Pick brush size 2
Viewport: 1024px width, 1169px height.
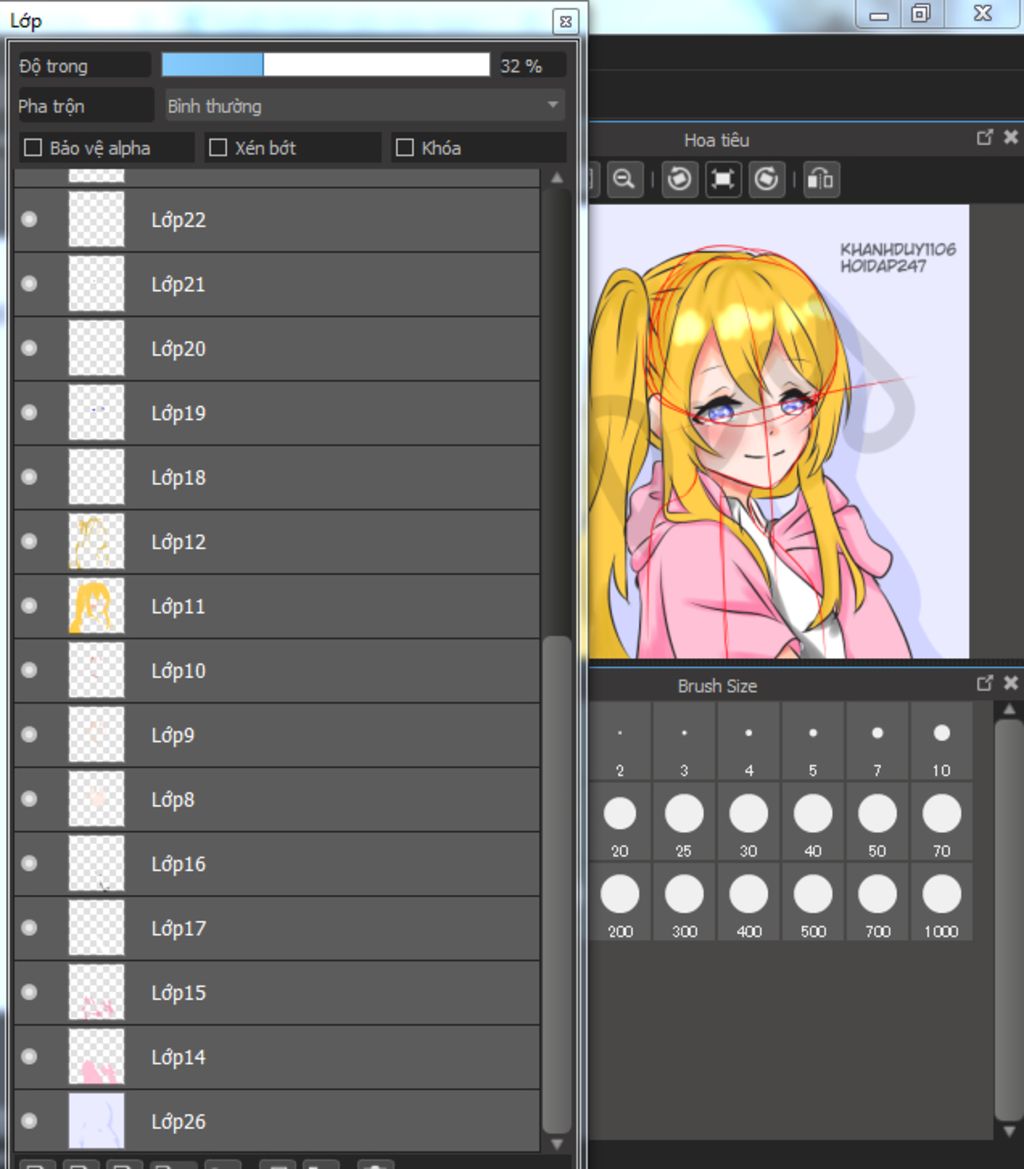619,742
